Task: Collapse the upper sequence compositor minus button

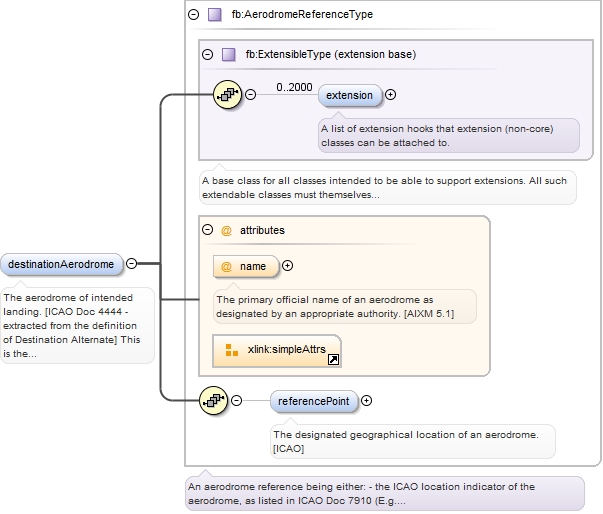Action: (x=250, y=95)
